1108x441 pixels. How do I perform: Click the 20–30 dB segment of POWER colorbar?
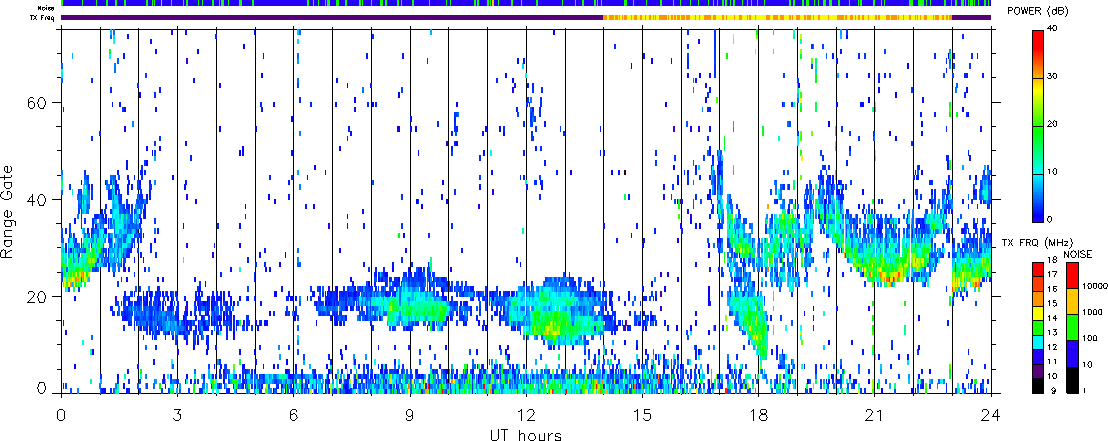(1038, 102)
